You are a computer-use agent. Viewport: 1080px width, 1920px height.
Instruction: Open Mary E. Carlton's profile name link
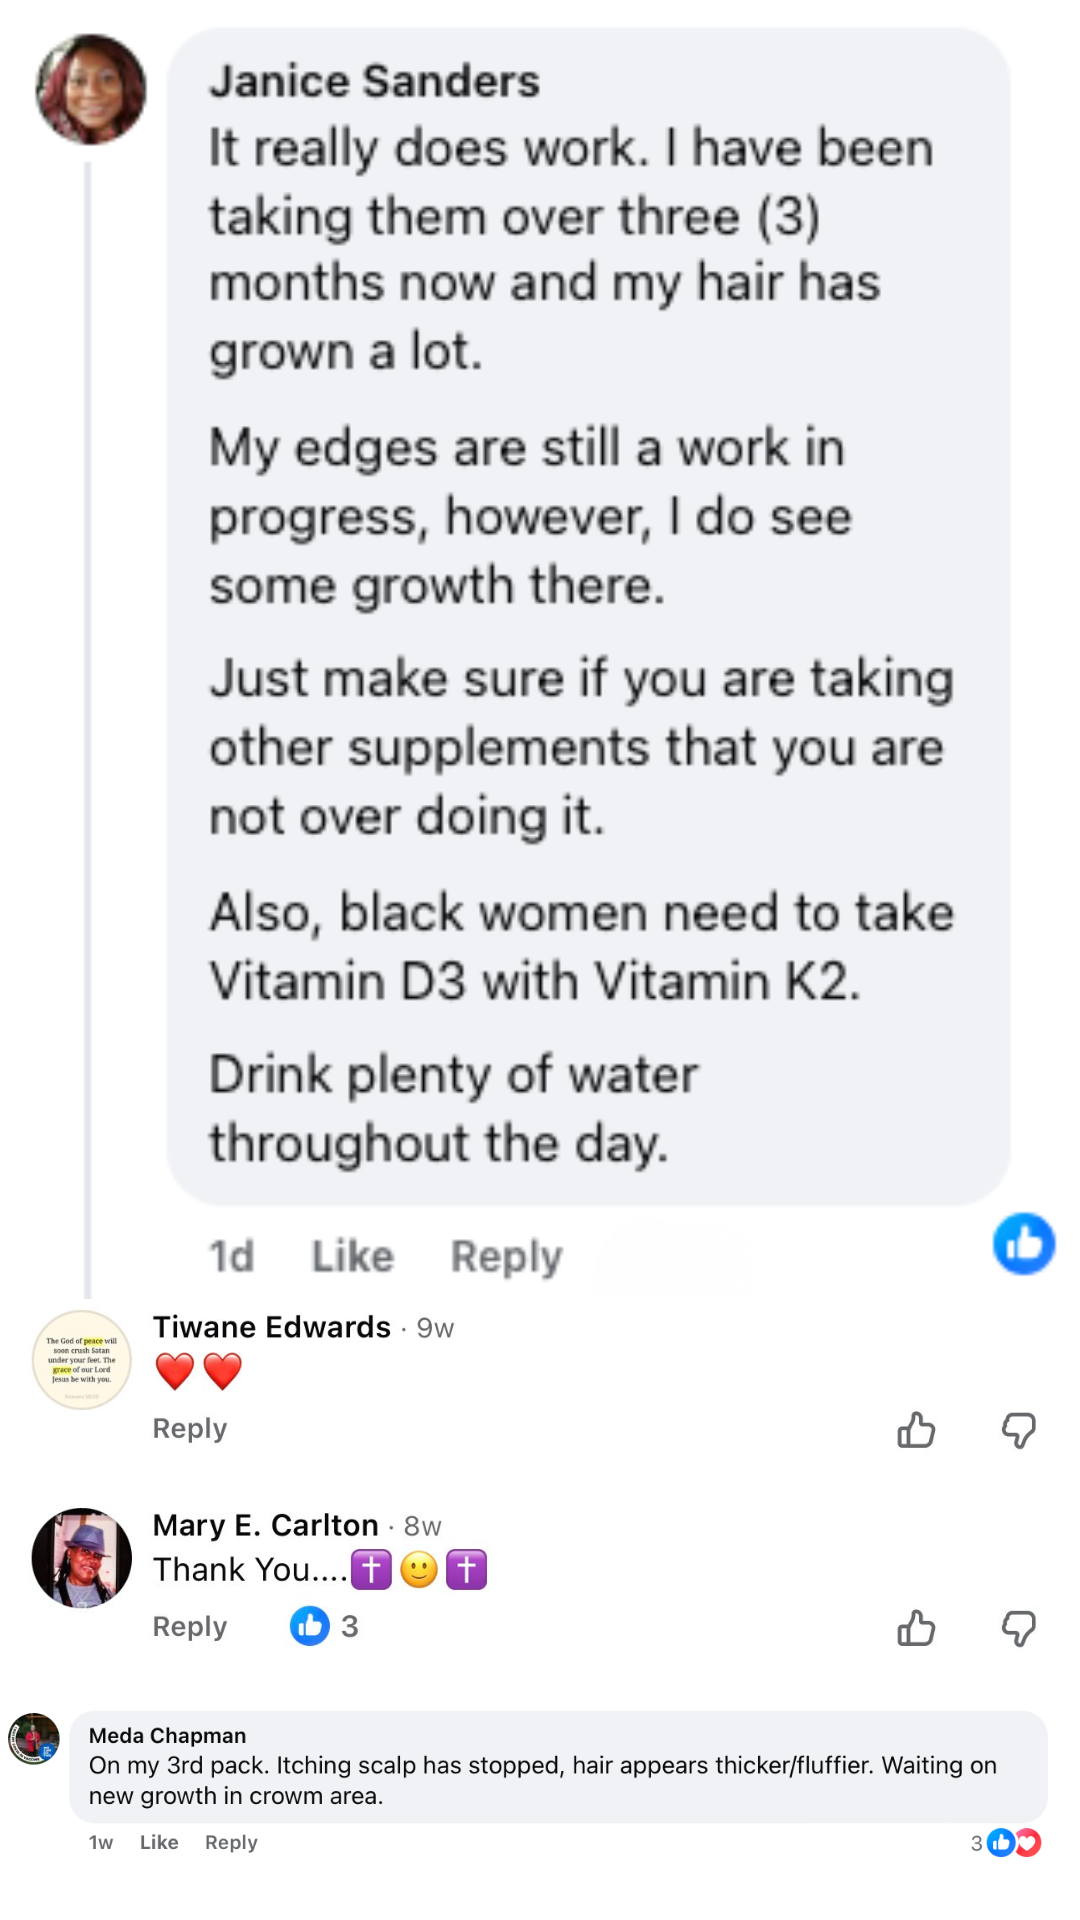pyautogui.click(x=265, y=1525)
